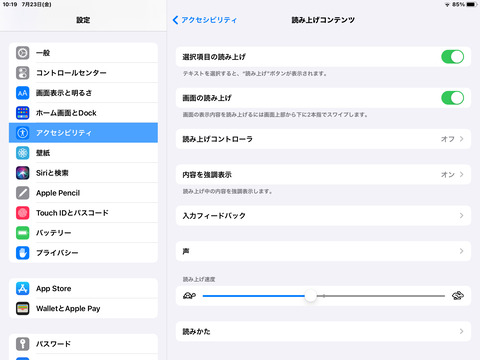This screenshot has height=360, width=480.
Task: Go back to アクセシビリティ
Action: 205,20
